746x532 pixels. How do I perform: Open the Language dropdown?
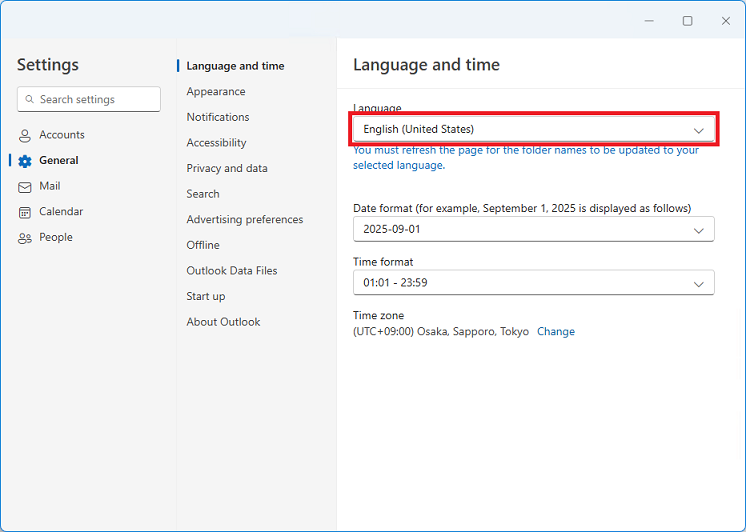(x=533, y=129)
